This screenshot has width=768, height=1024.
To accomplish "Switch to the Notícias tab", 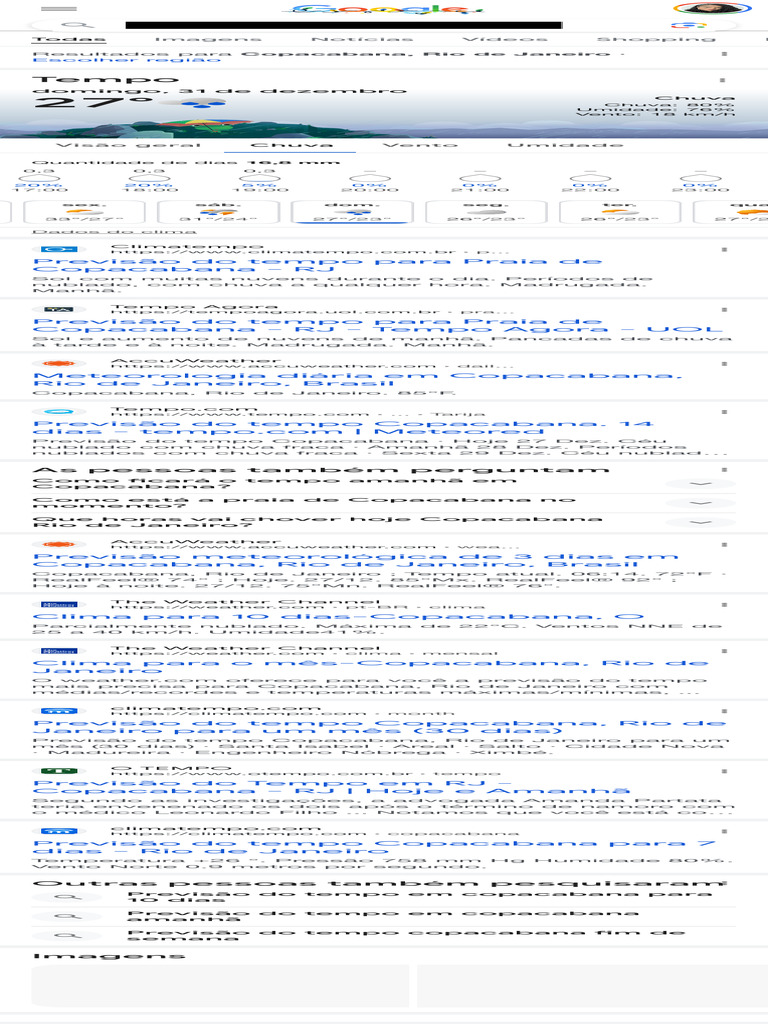I will [x=362, y=39].
